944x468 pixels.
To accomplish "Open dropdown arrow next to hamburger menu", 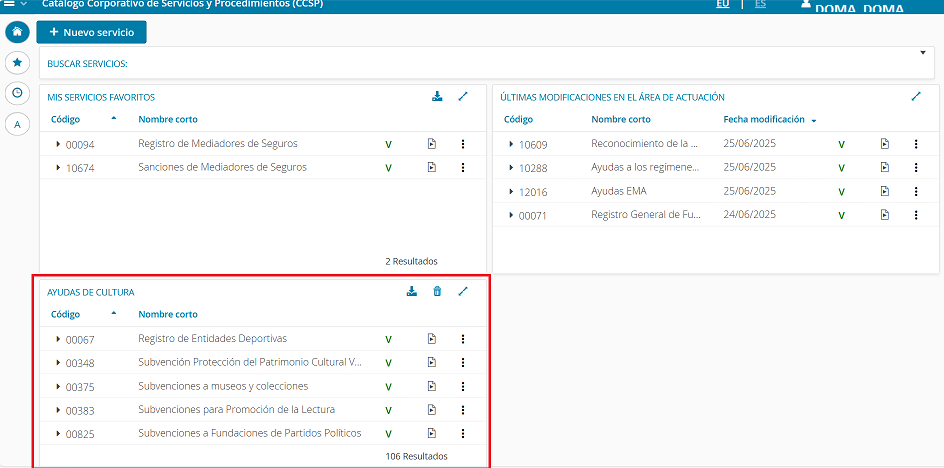I will pyautogui.click(x=23, y=4).
